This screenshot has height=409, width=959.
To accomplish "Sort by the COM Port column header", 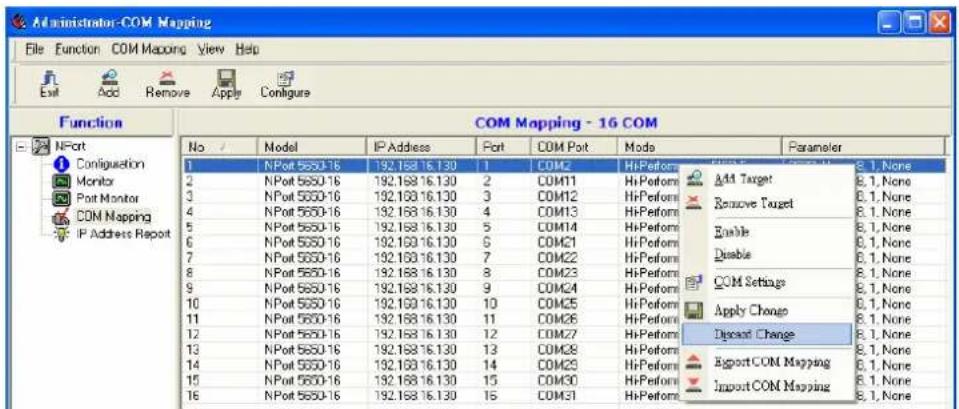I will click(574, 147).
